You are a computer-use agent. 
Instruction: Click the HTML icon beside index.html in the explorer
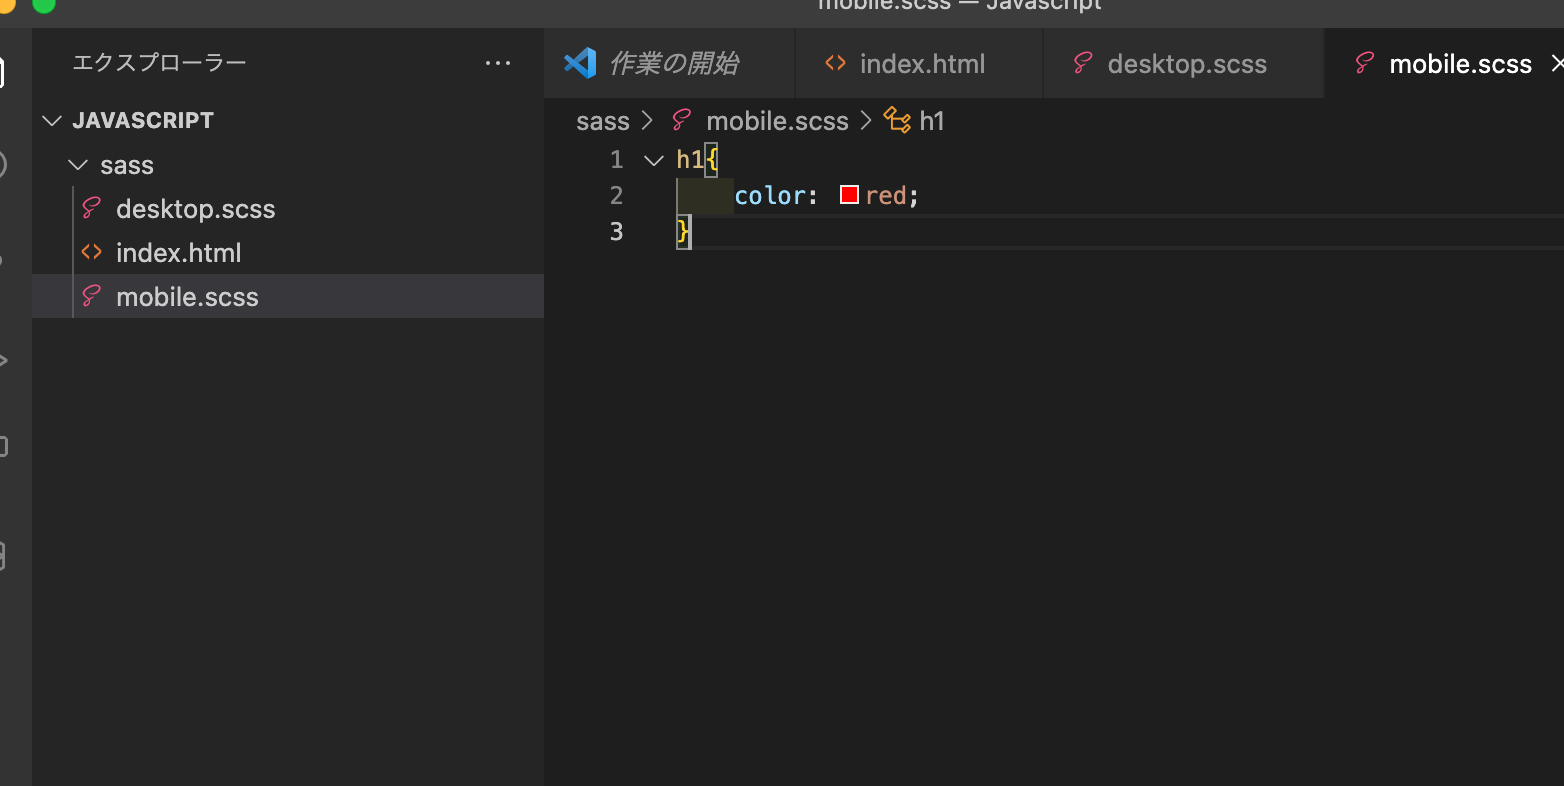pos(91,252)
